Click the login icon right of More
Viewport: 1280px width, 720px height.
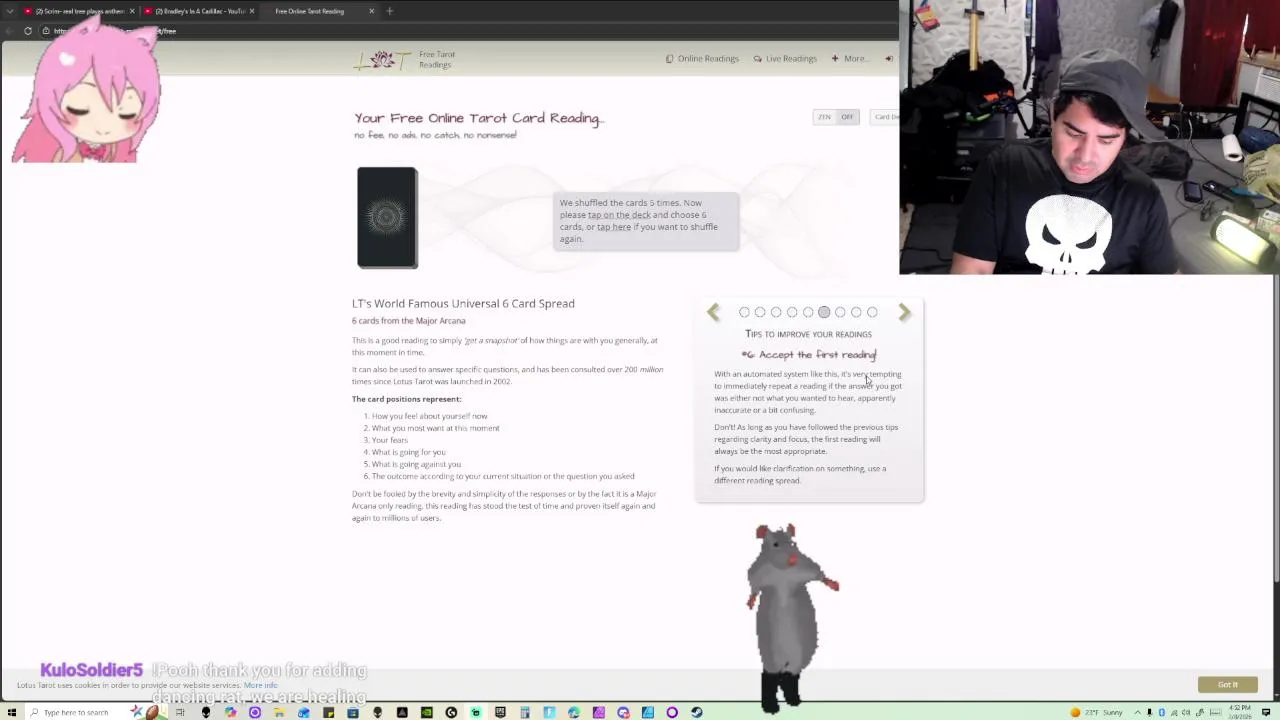click(x=888, y=59)
